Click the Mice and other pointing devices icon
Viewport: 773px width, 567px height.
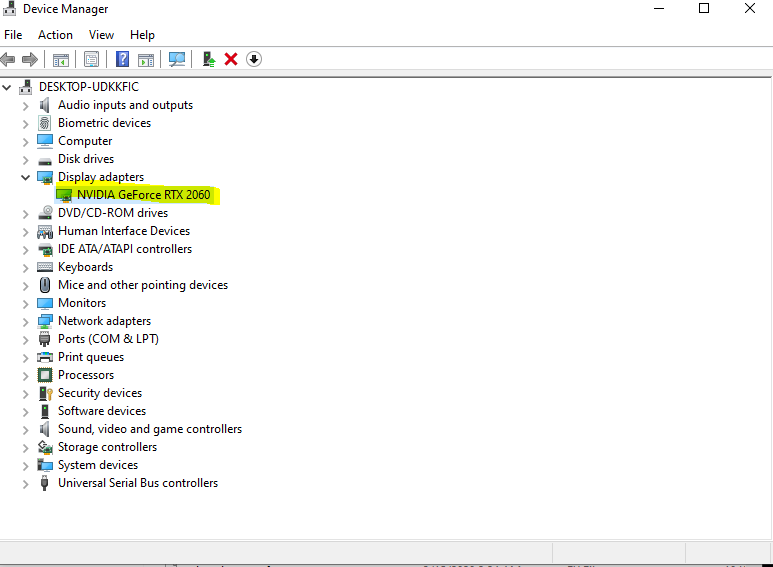click(45, 285)
